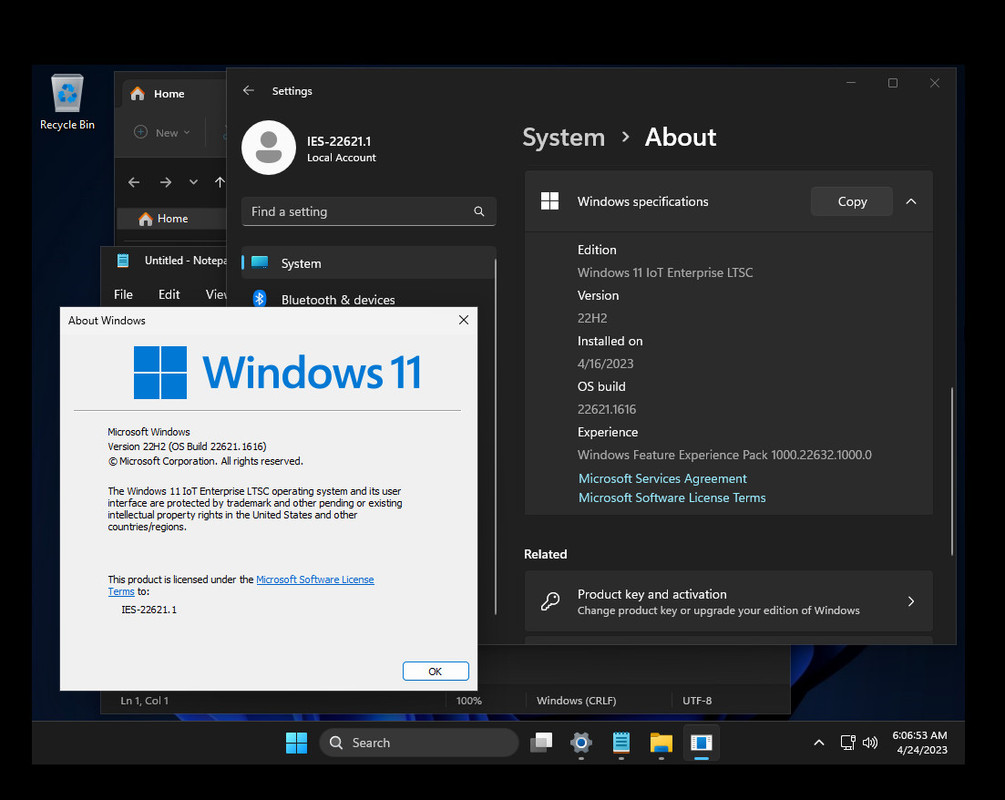
Task: Click System in the breadcrumb heading
Action: [563, 137]
